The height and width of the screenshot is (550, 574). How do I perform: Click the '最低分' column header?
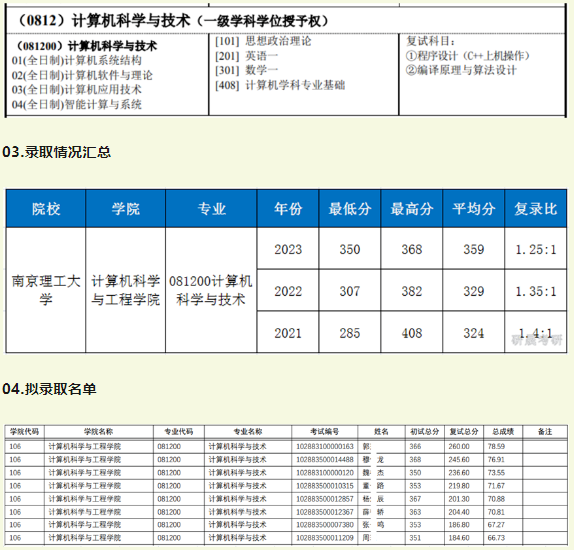[350, 209]
